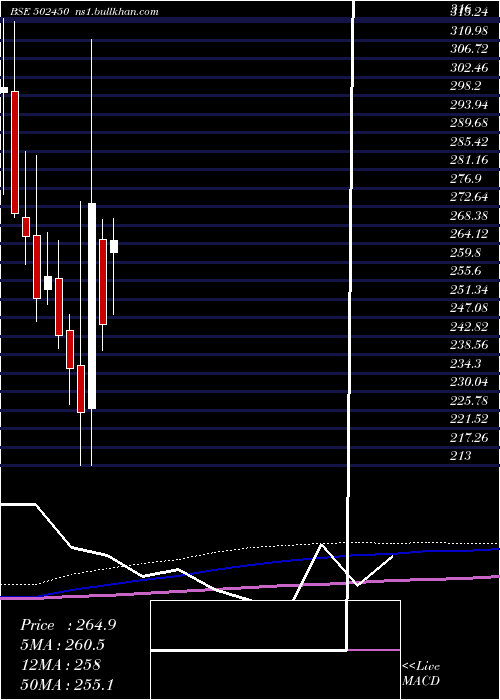Click the 251.34 price axis label
The image size is (500, 700).
pyautogui.click(x=469, y=290)
